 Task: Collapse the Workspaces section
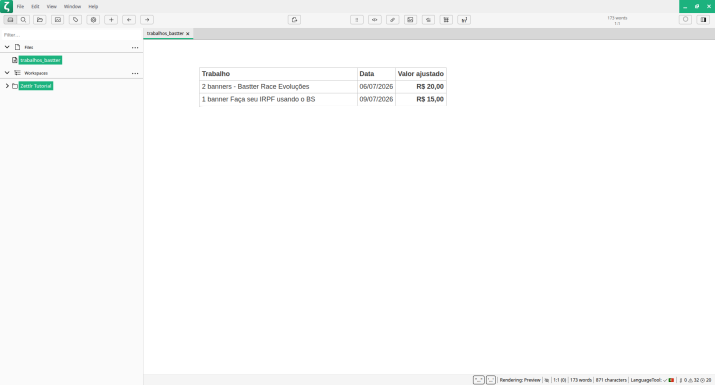pyautogui.click(x=7, y=73)
